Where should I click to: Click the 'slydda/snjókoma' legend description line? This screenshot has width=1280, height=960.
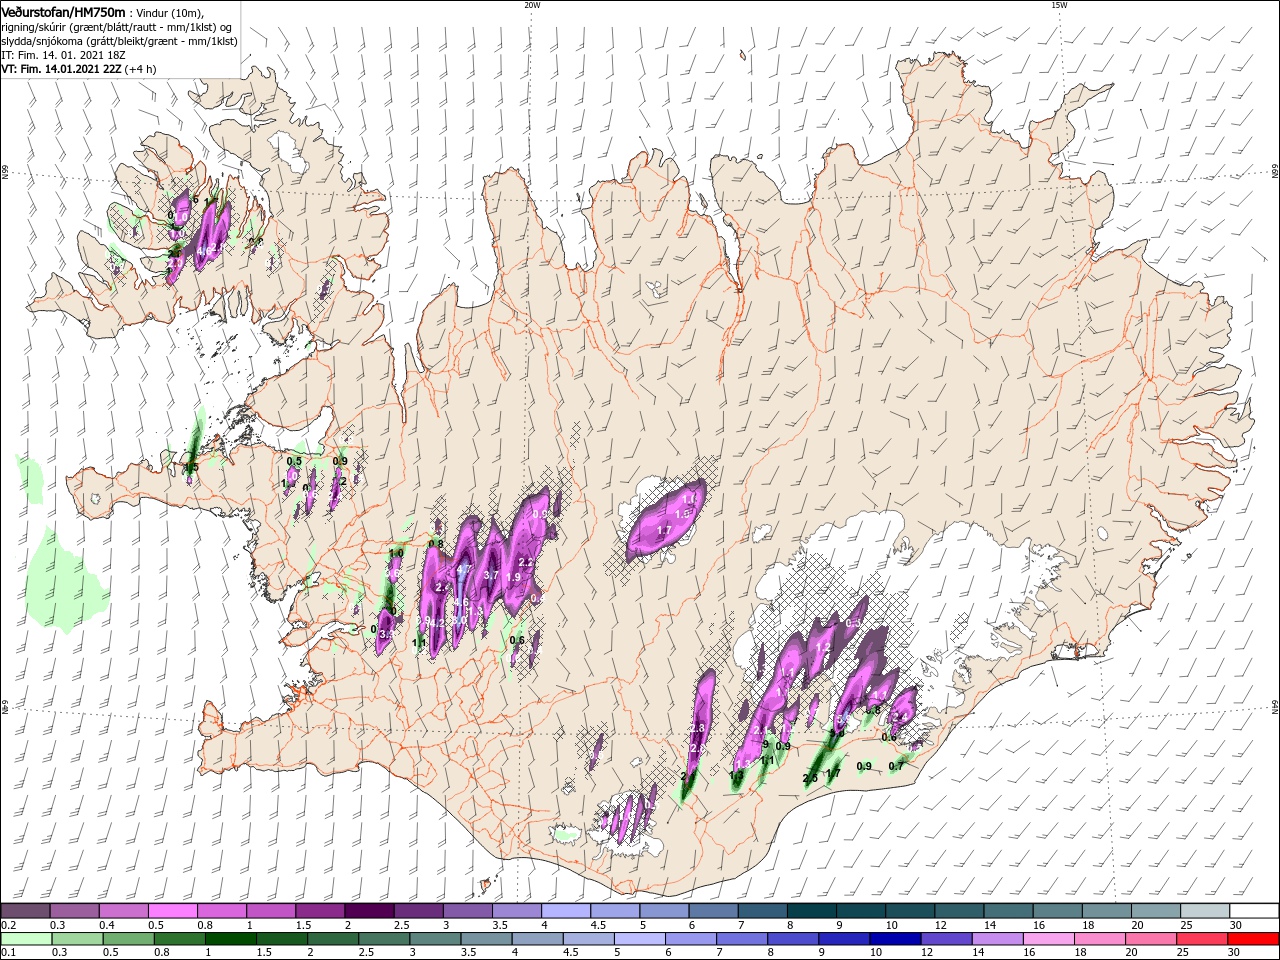pos(117,41)
